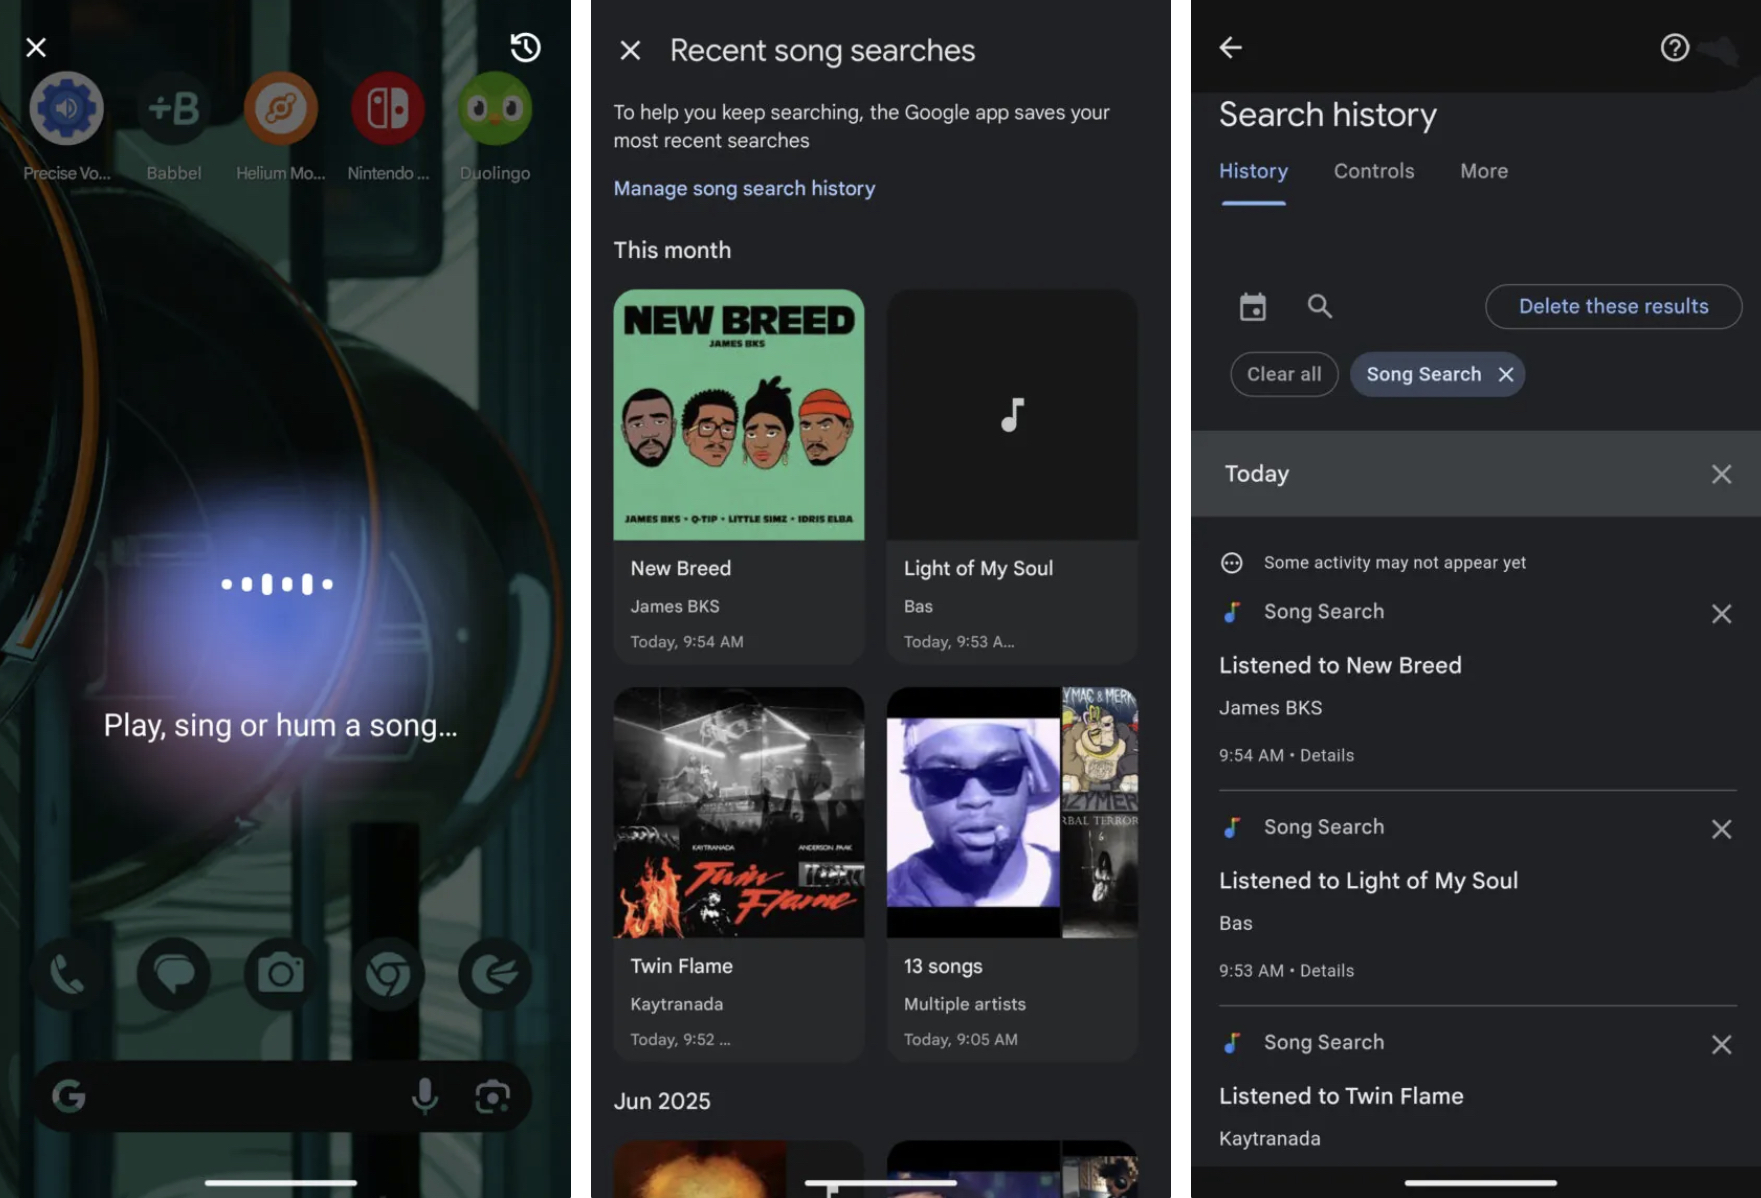Tap the 'Jun 2025' section heading
Screen dimensions: 1761x1198
tap(662, 1101)
